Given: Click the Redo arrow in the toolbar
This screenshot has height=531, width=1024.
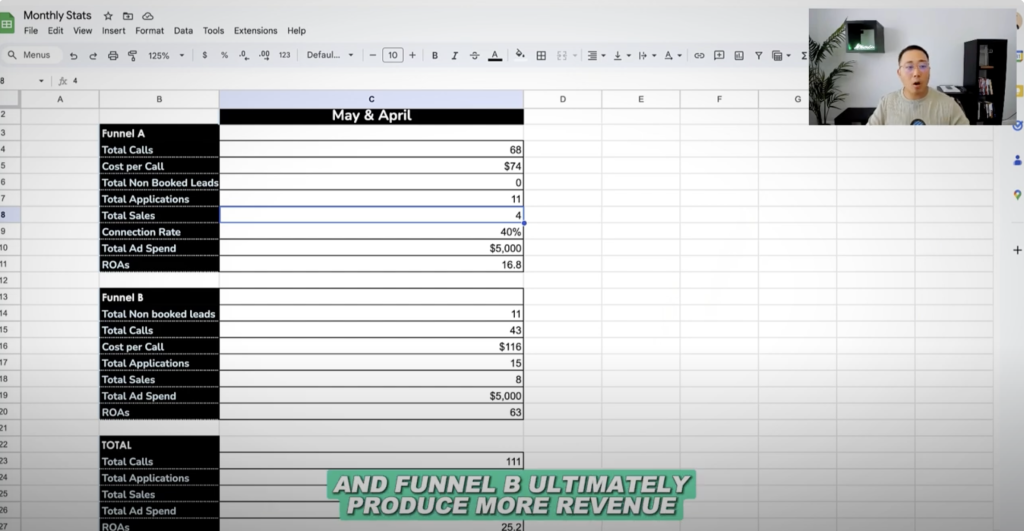Looking at the screenshot, I should (x=93, y=55).
